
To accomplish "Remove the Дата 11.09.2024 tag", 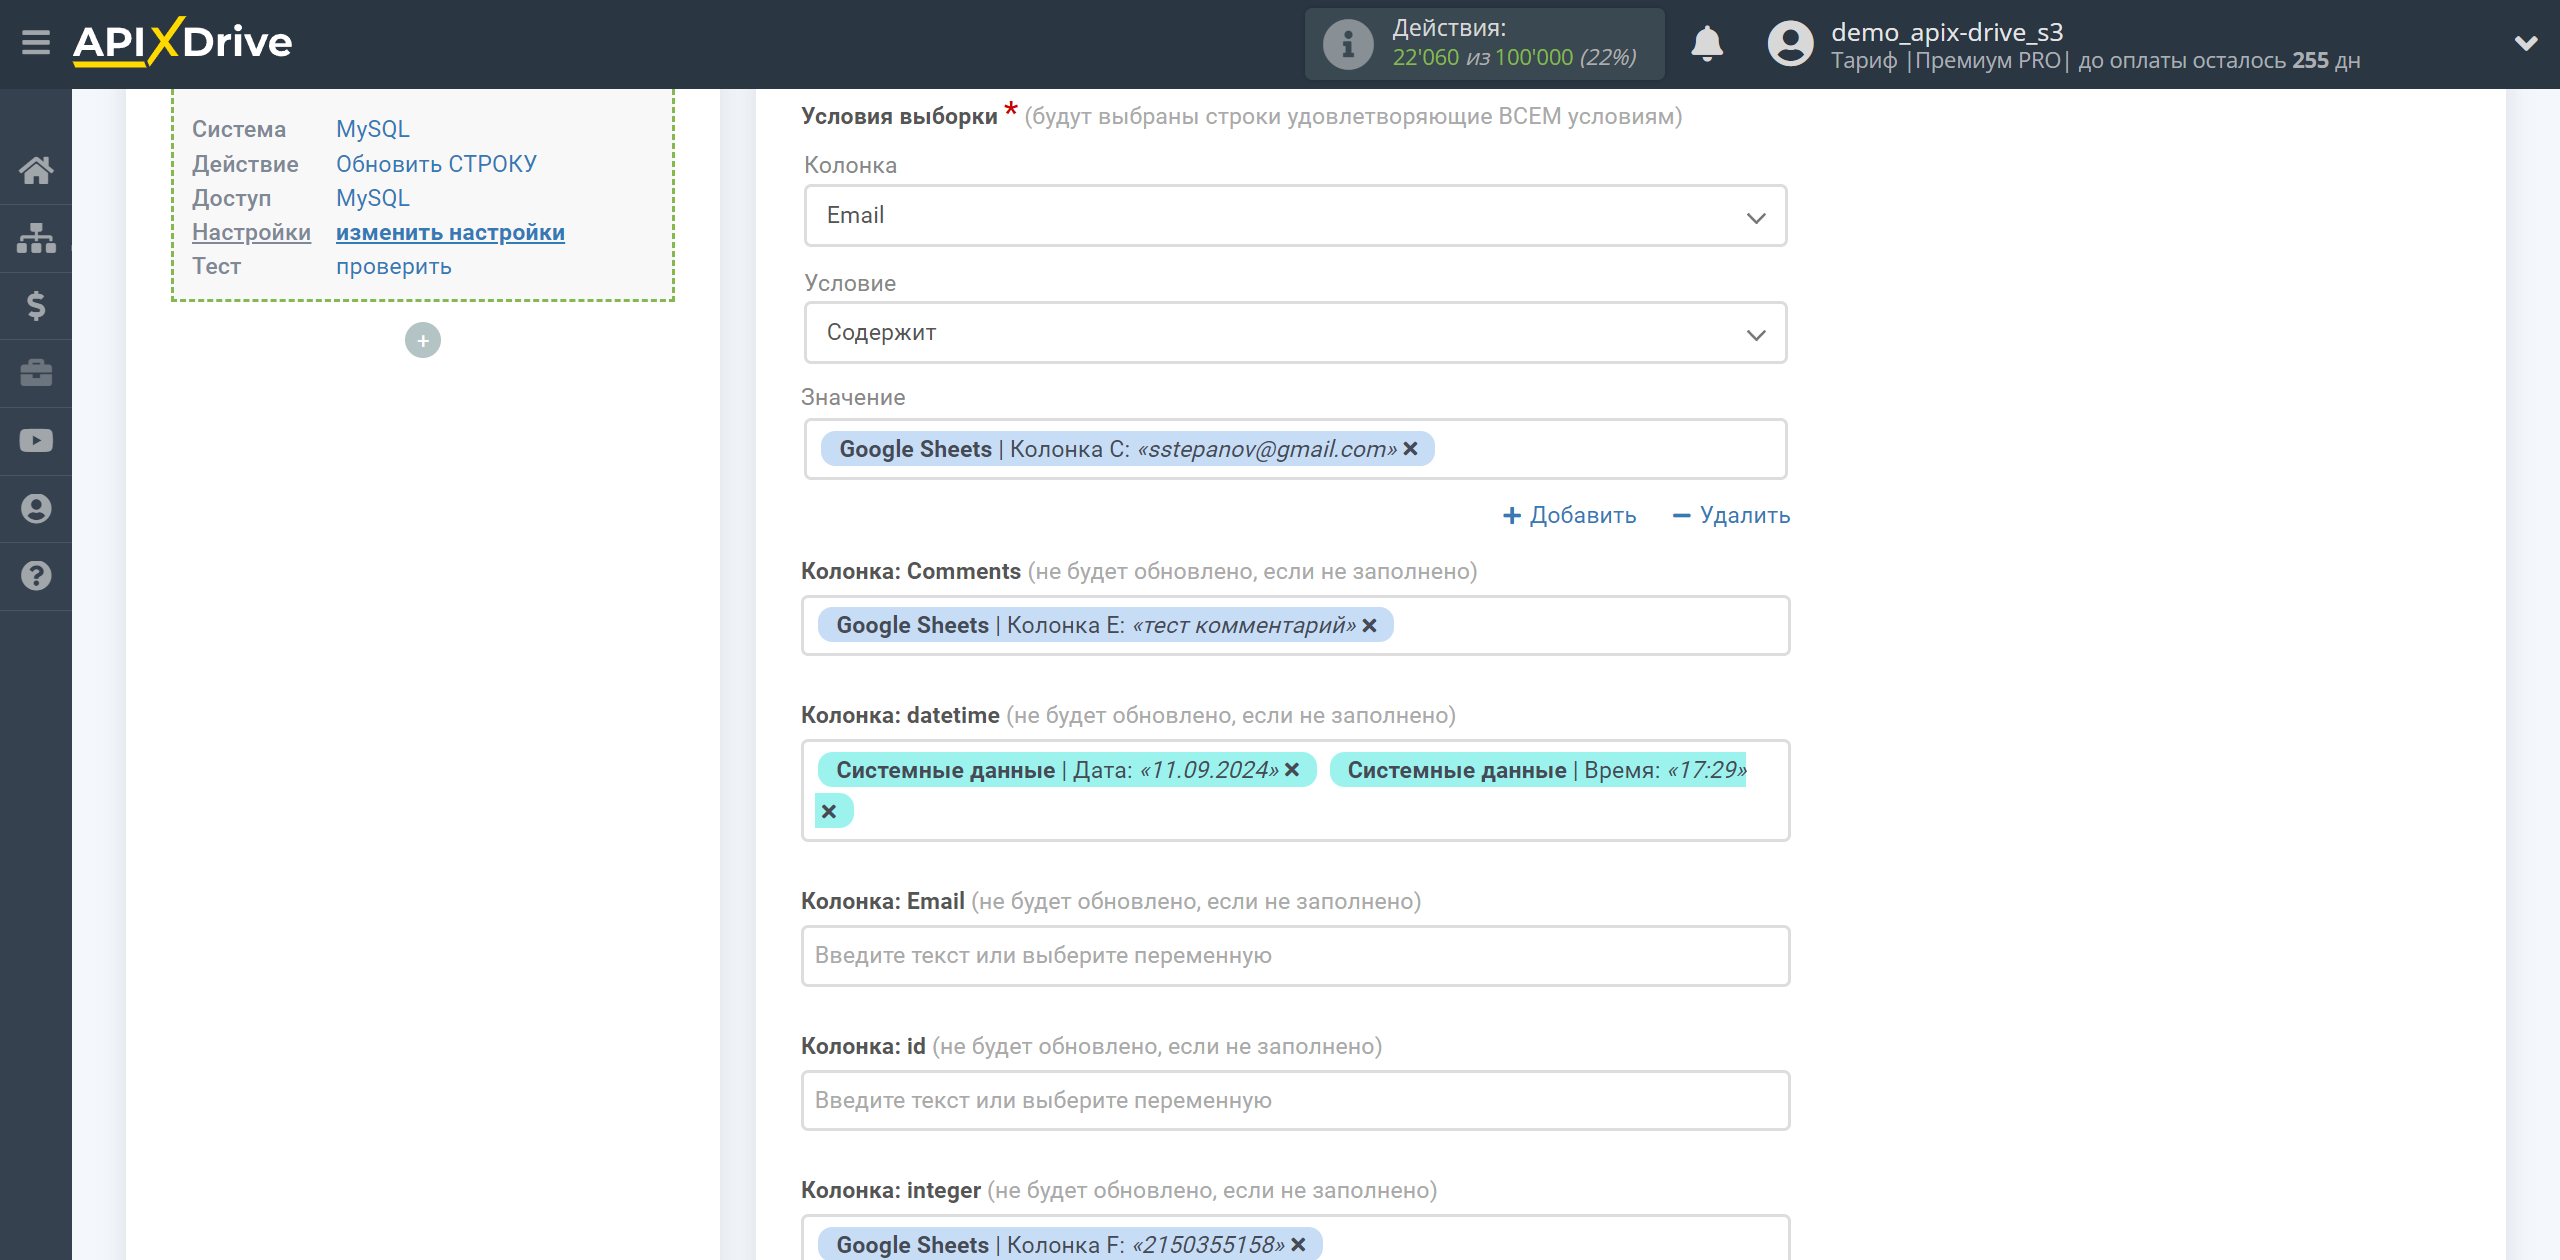I will 1292,770.
